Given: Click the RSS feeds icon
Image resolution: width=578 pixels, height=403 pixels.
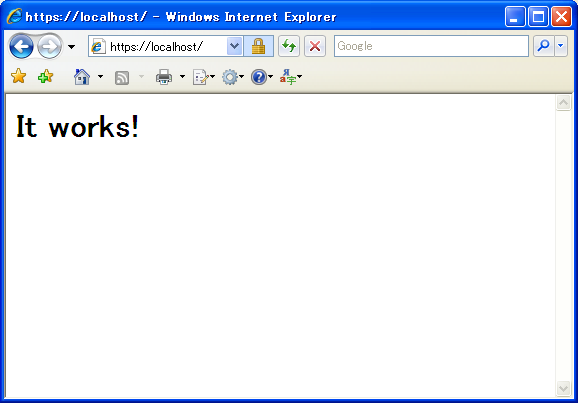Looking at the screenshot, I should pyautogui.click(x=122, y=77).
